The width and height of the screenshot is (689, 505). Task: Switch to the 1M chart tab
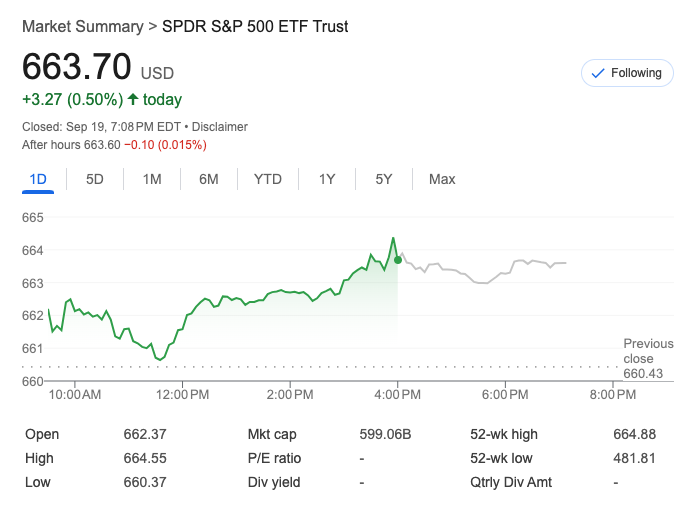[152, 180]
